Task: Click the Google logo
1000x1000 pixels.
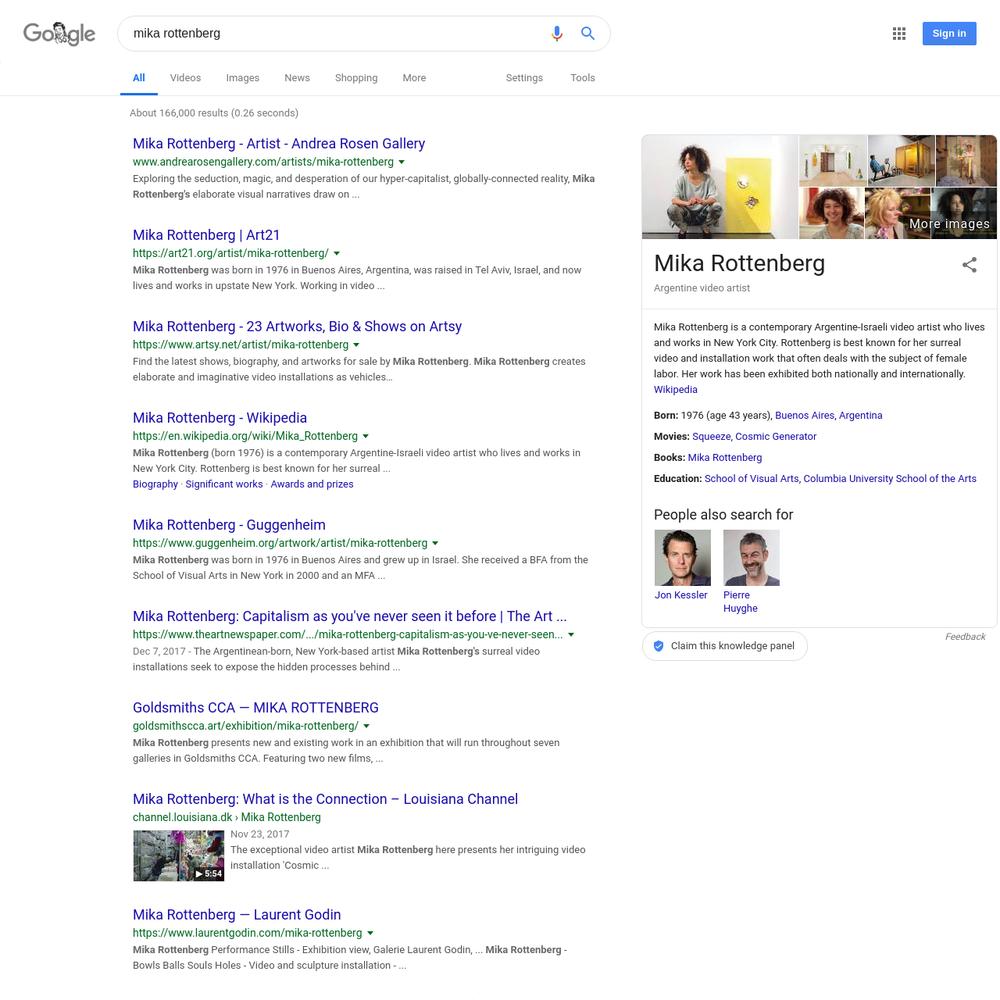Action: [x=59, y=33]
